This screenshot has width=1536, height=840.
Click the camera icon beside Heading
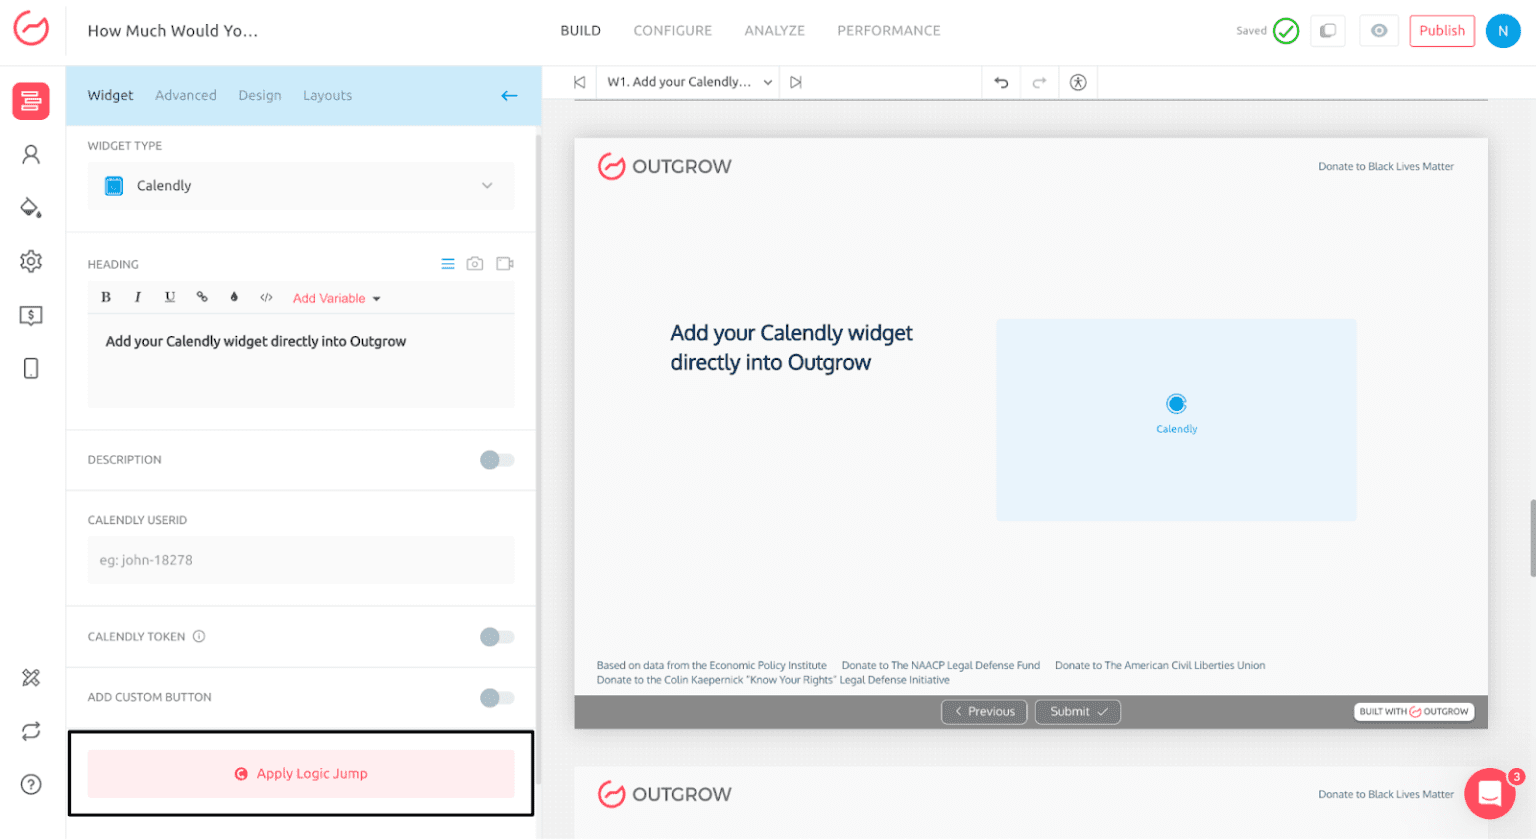point(475,264)
